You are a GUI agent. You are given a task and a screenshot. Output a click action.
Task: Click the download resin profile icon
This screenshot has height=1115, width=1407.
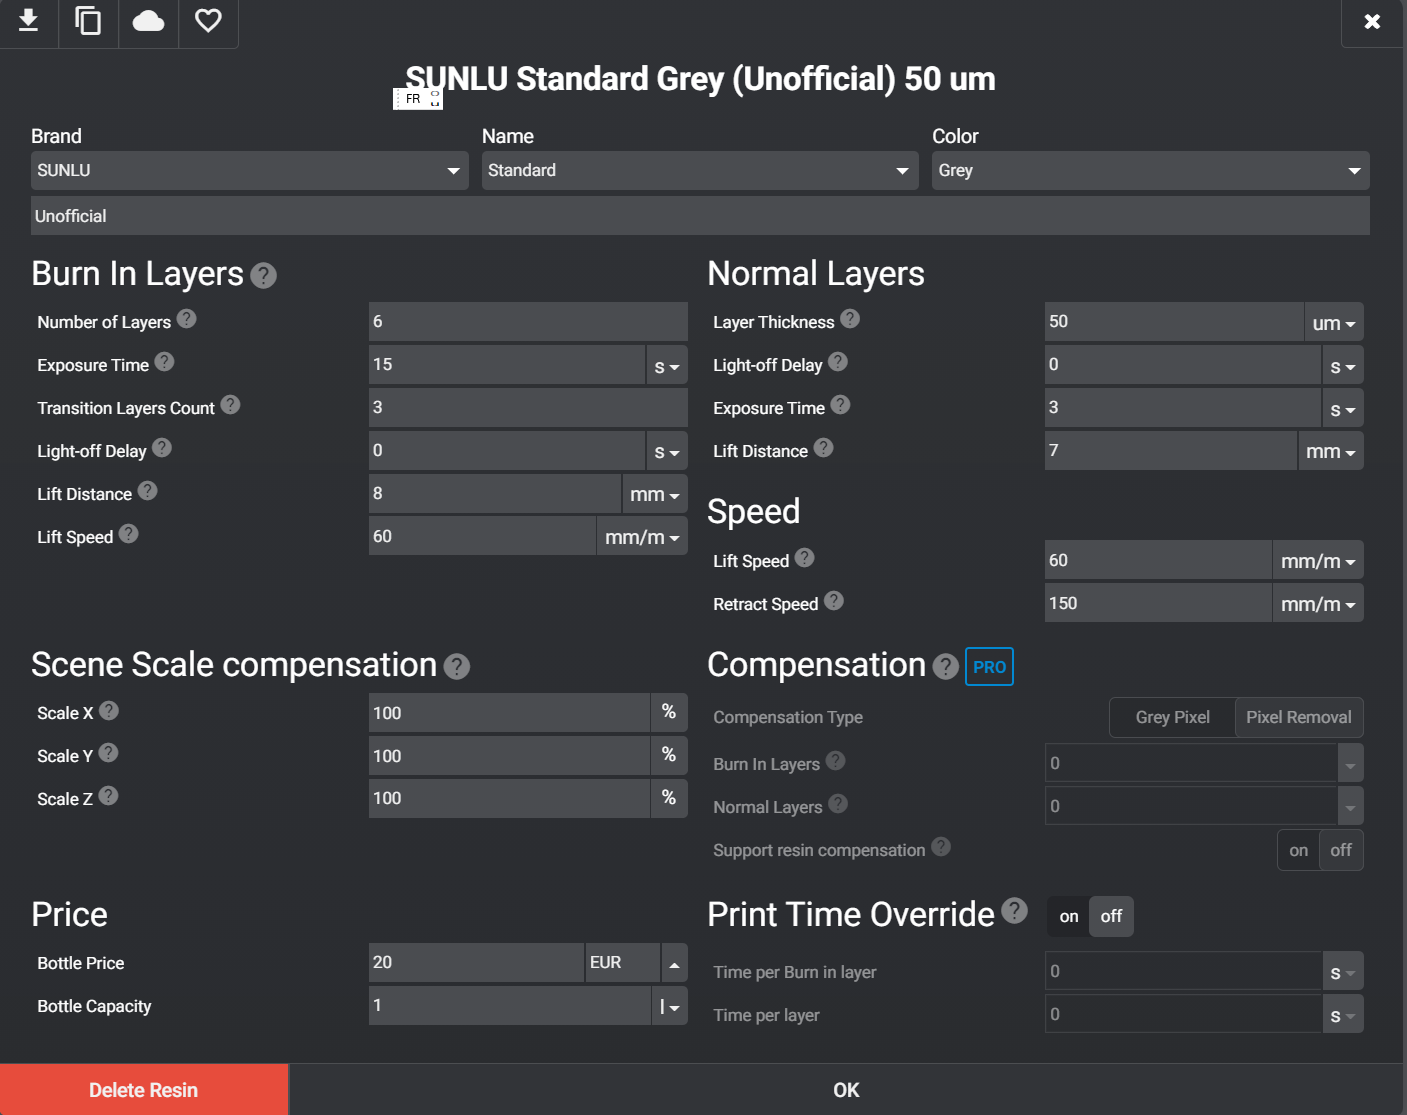click(x=29, y=21)
